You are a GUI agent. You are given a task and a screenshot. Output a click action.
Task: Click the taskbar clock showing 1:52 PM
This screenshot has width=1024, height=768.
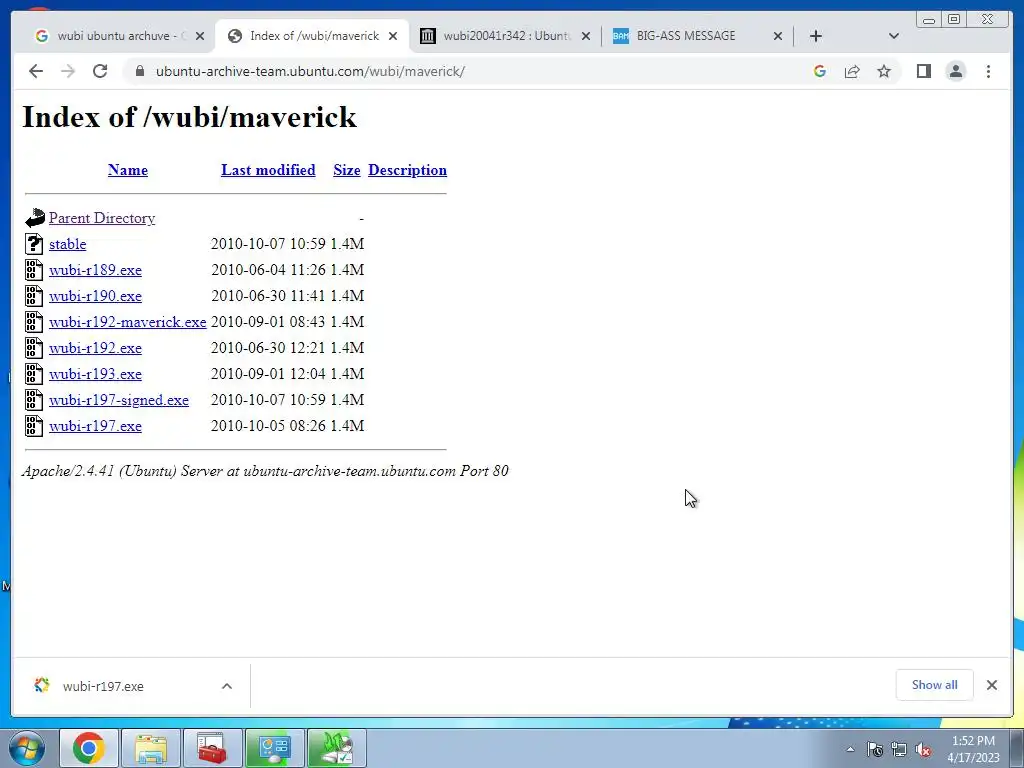[x=973, y=749]
